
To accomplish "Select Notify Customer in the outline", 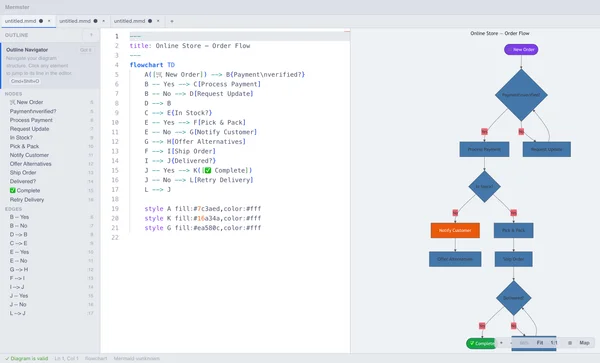I will 51,155.
